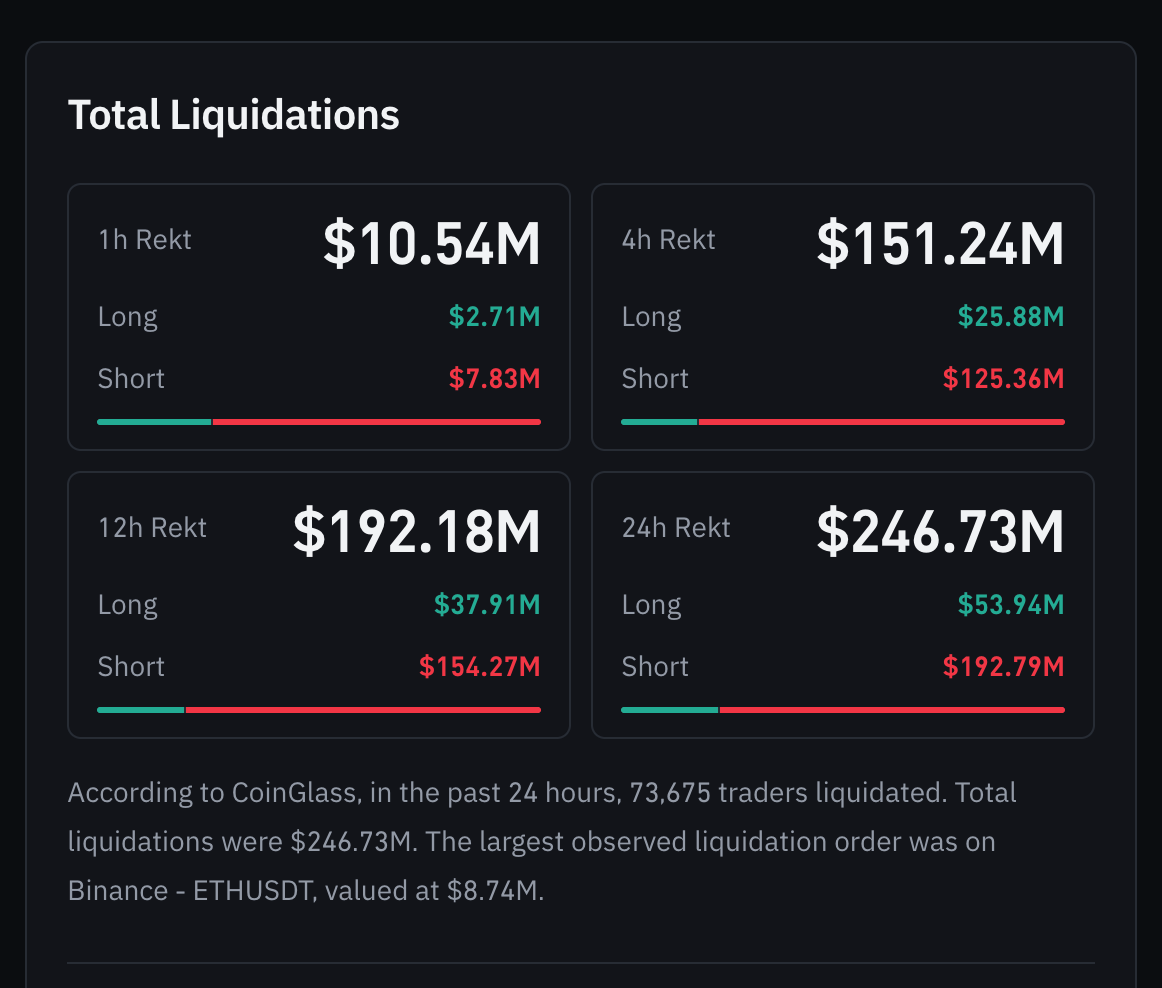Click the 24h long value $53.94M

[1011, 605]
